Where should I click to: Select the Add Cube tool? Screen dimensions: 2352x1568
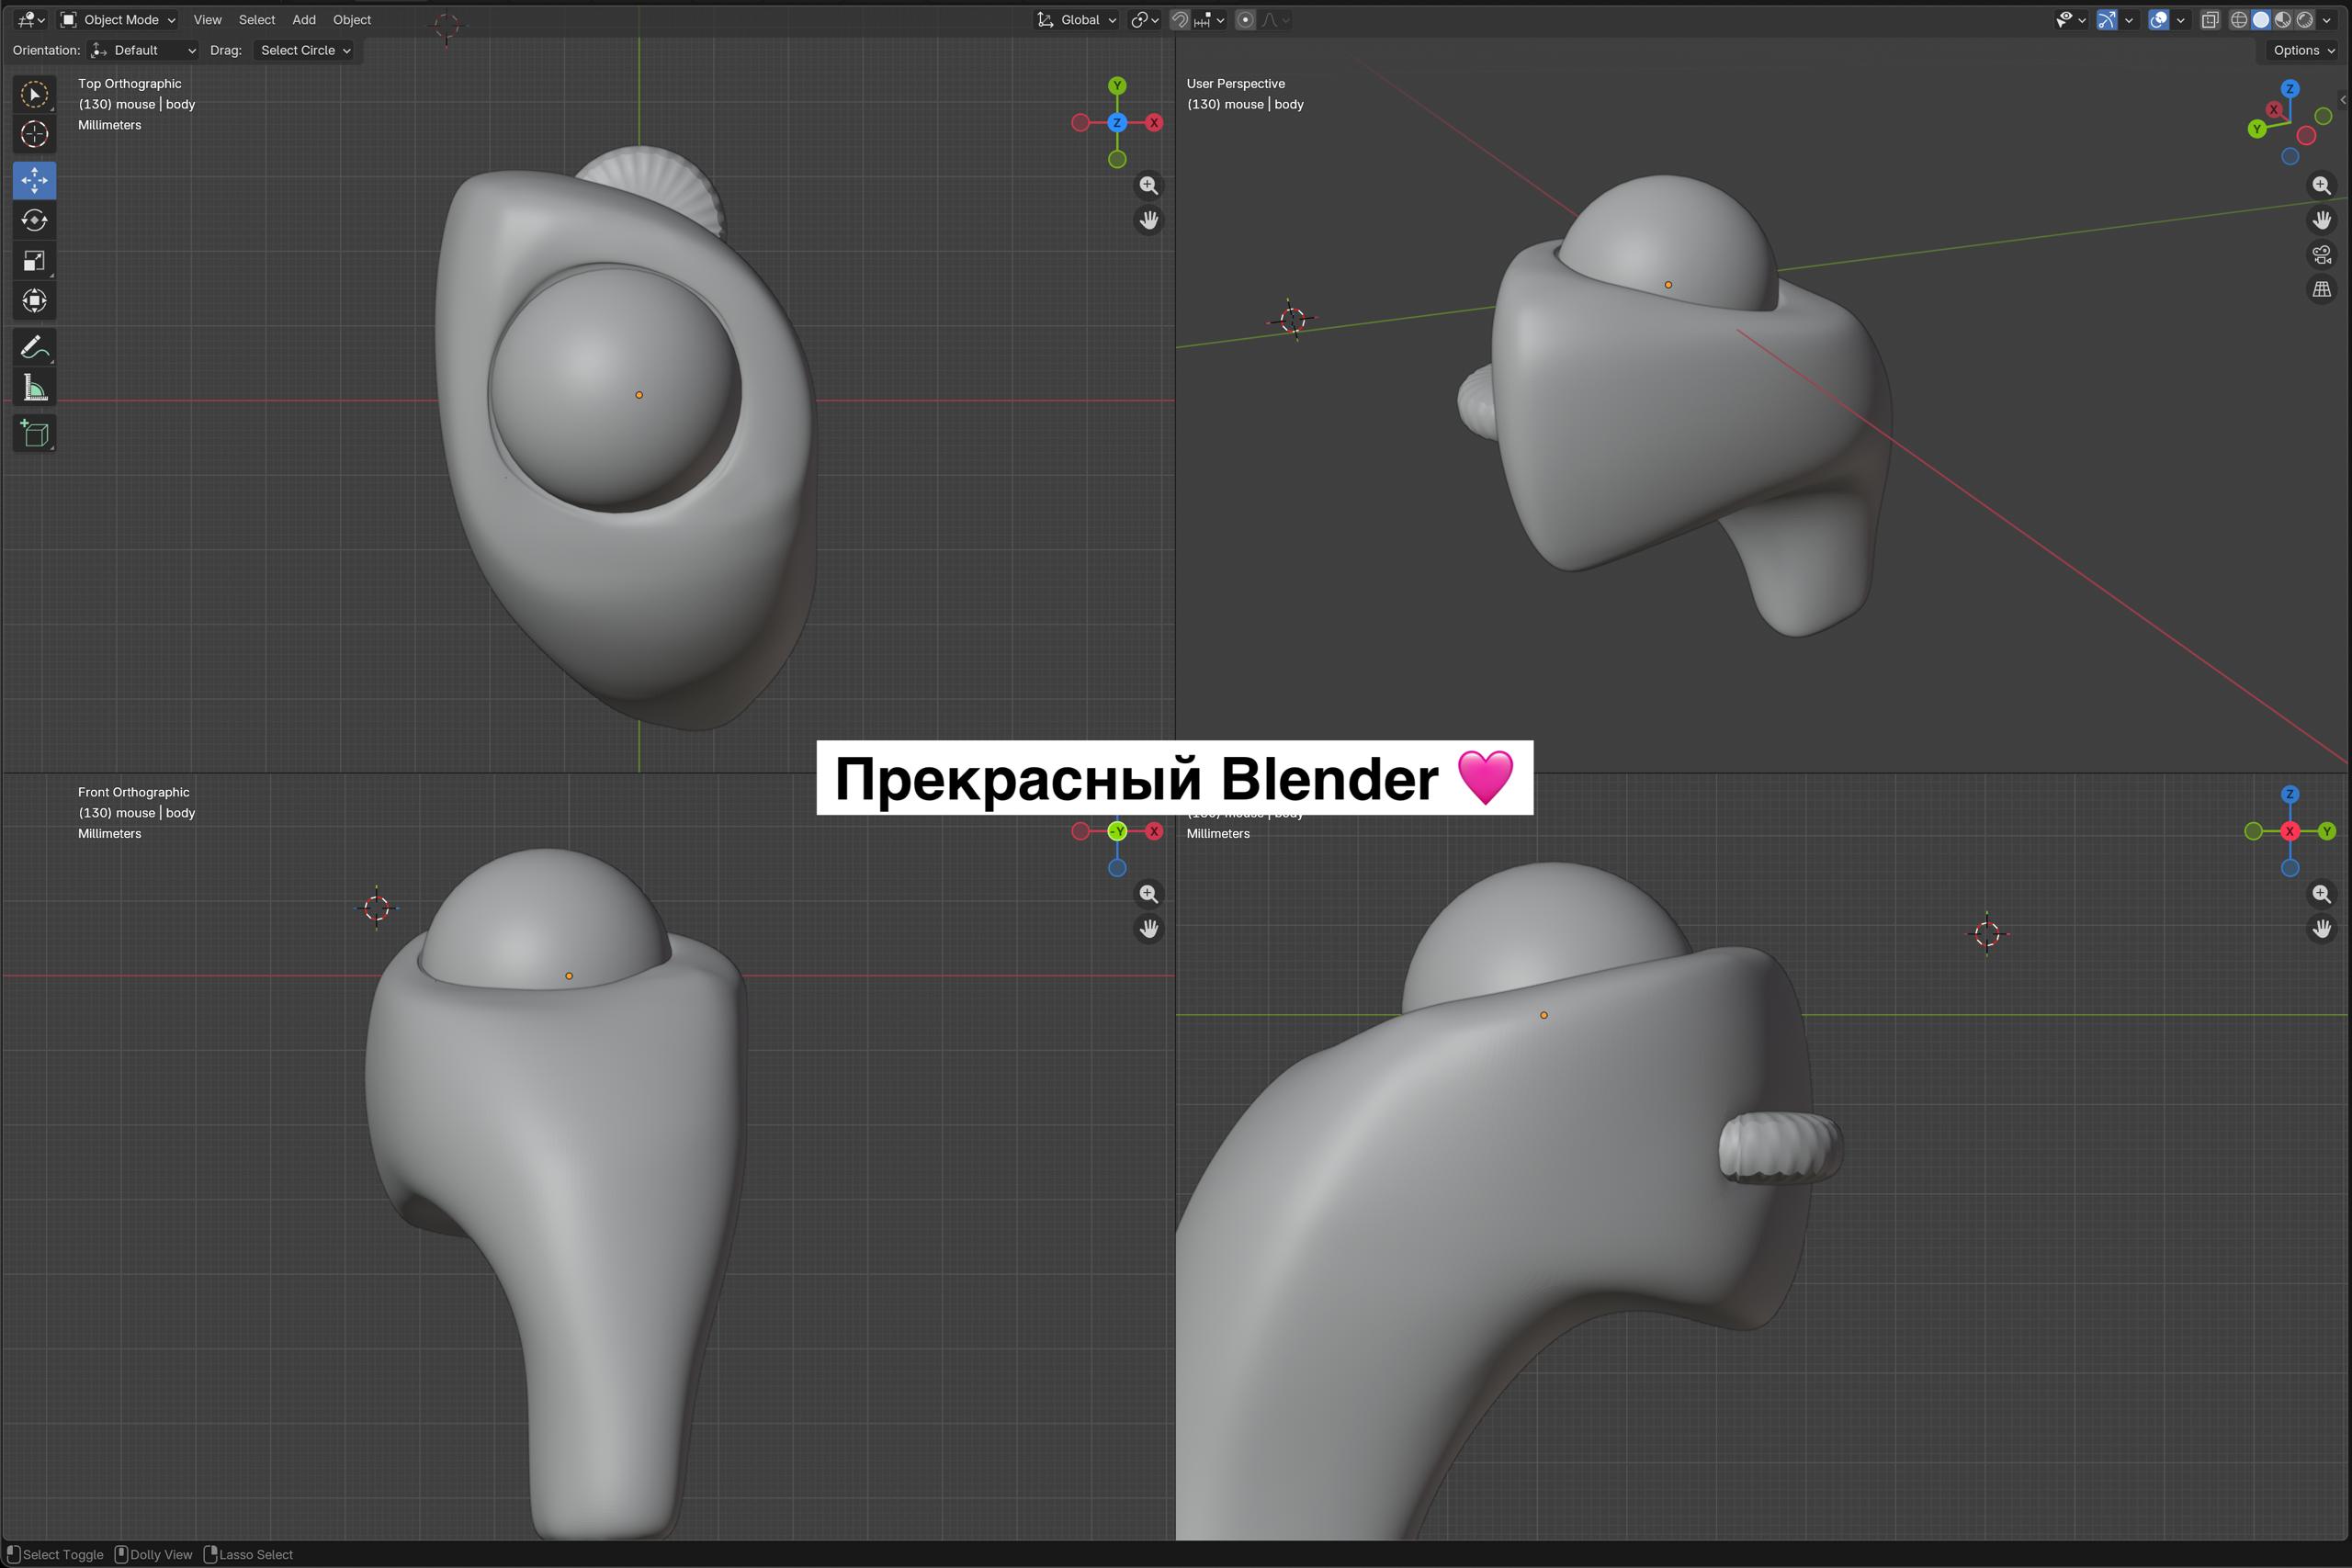coord(34,434)
